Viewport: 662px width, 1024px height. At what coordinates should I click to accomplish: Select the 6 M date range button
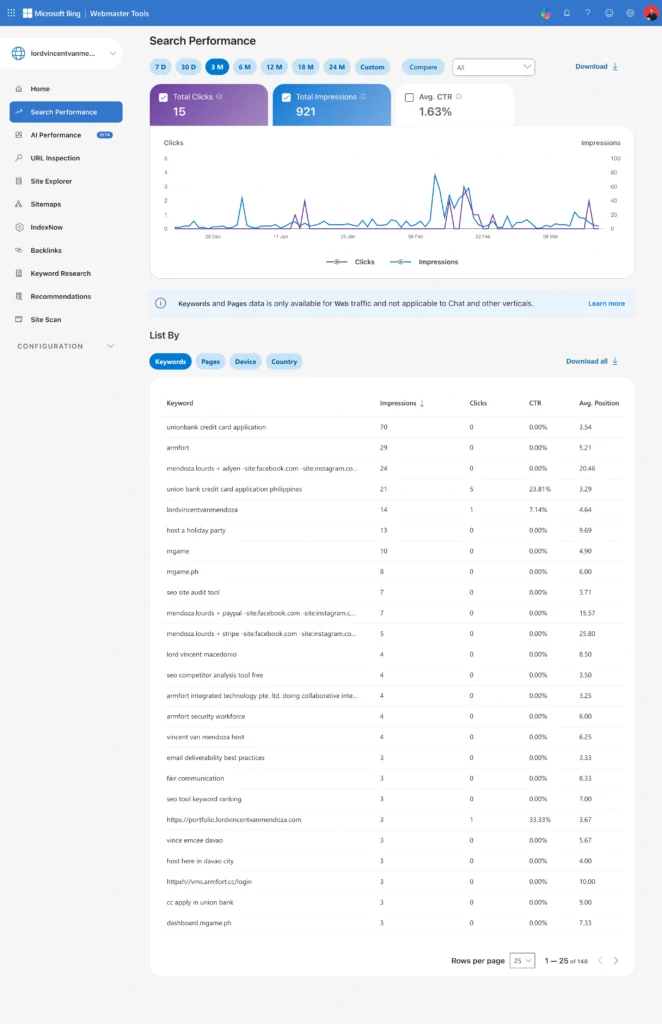tap(244, 67)
